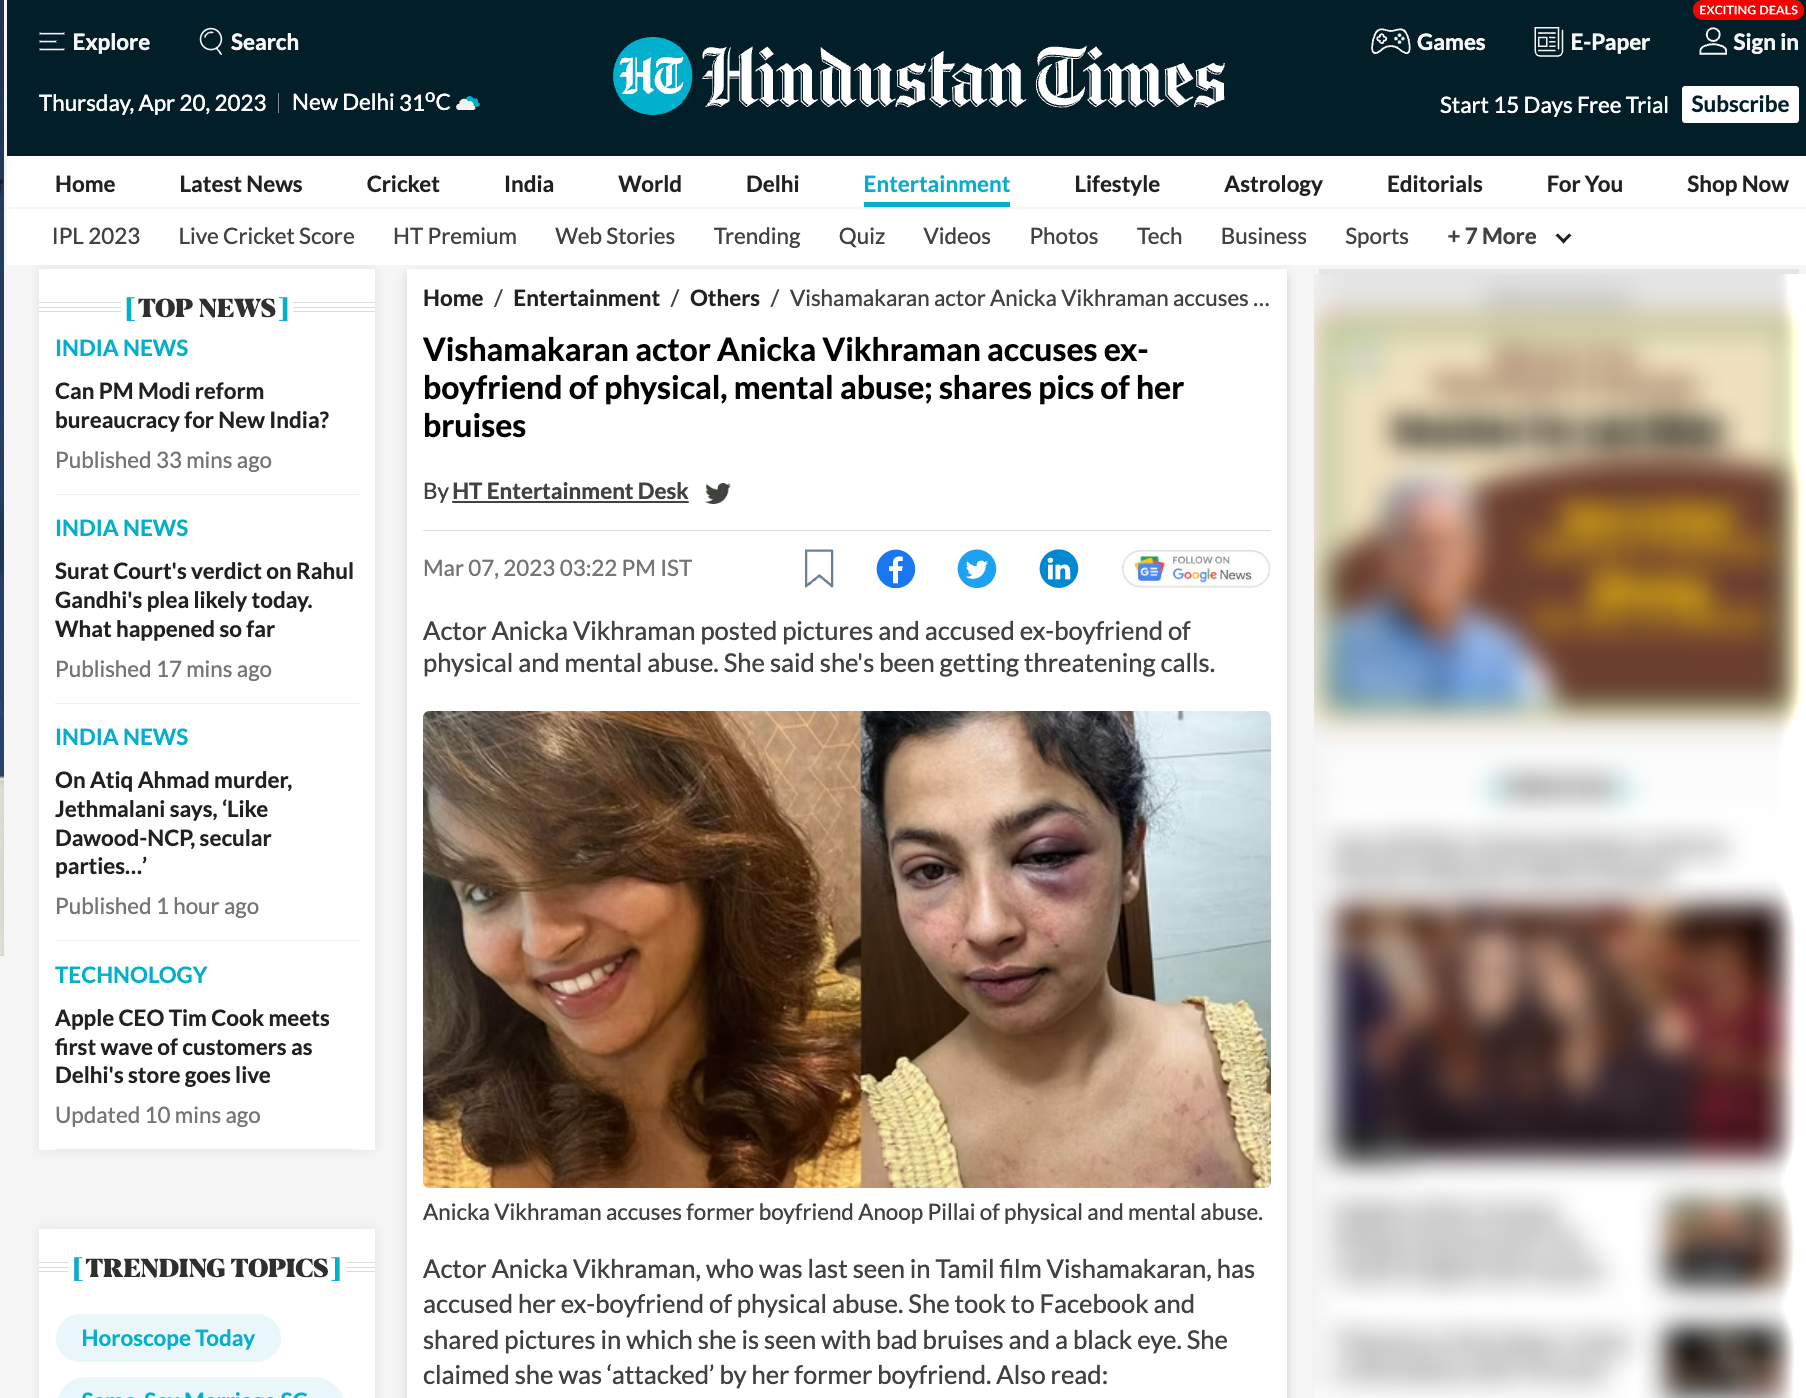Viewport: 1806px width, 1398px height.
Task: Click the Search magnifier icon
Action: pos(211,41)
